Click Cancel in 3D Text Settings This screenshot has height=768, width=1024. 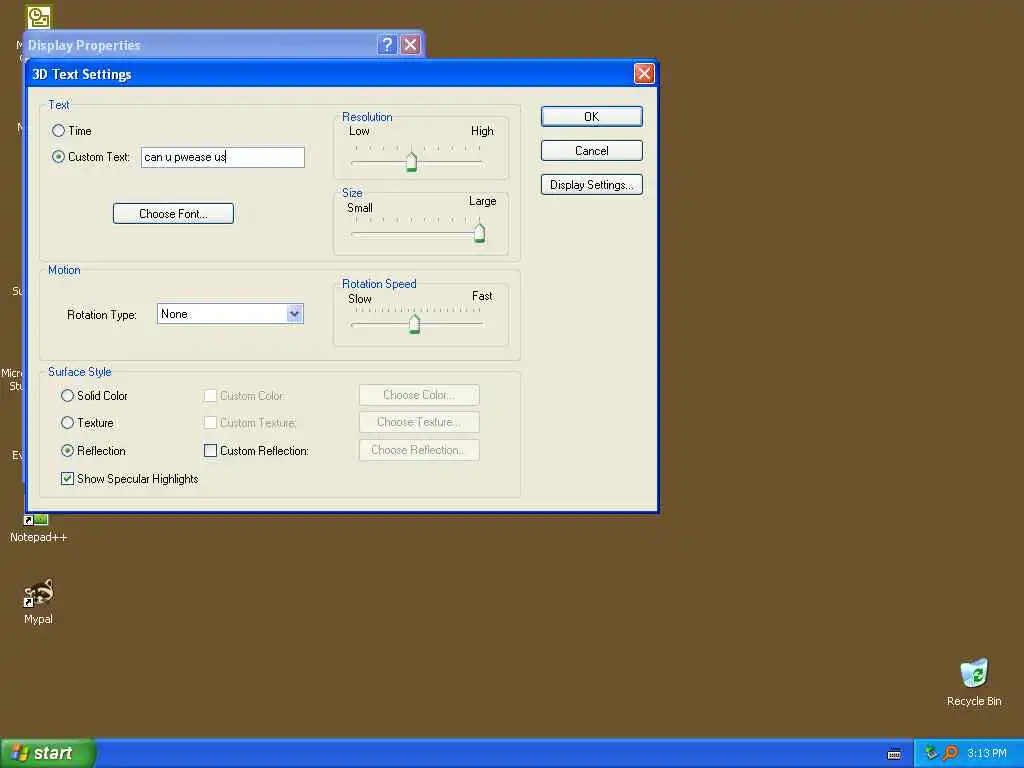(592, 151)
